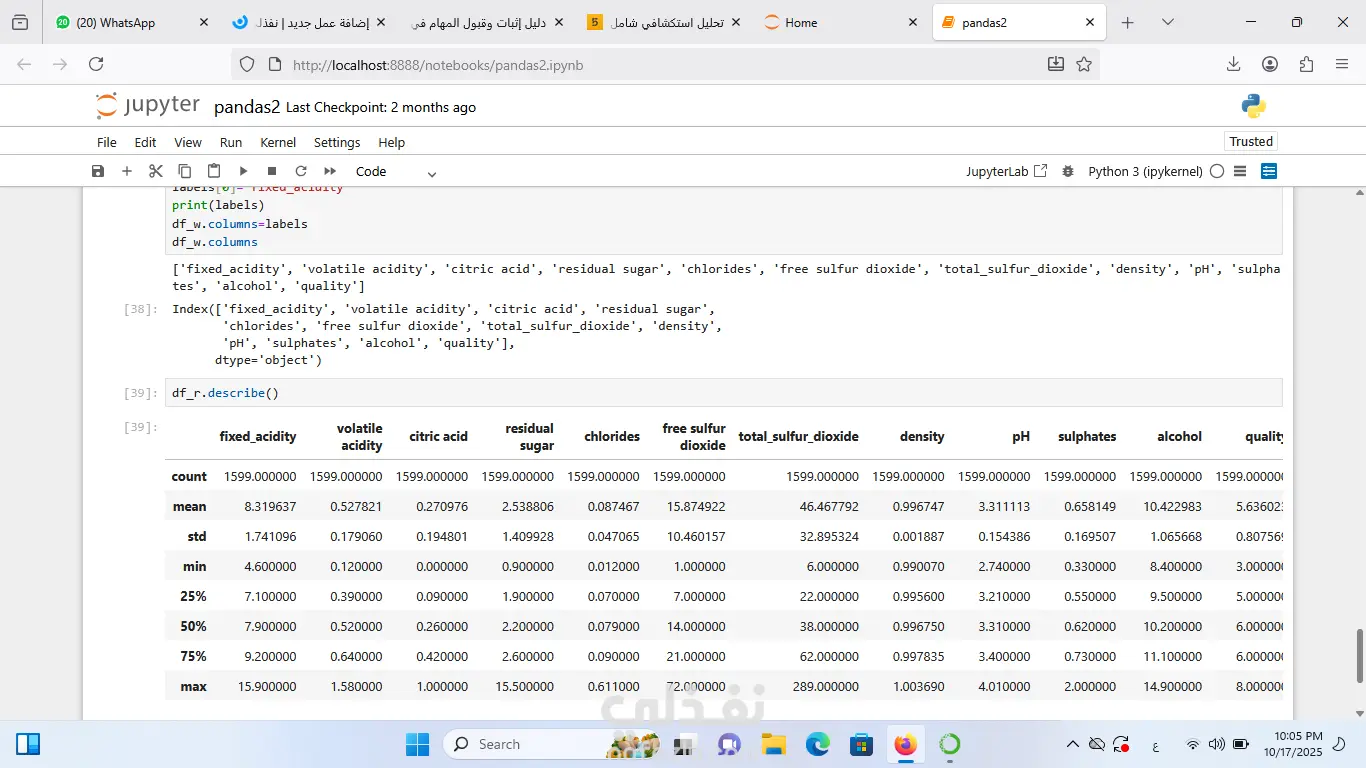Screen dimensions: 1366x768
Task: Switch to the WhatsApp browser tab
Action: click(115, 22)
